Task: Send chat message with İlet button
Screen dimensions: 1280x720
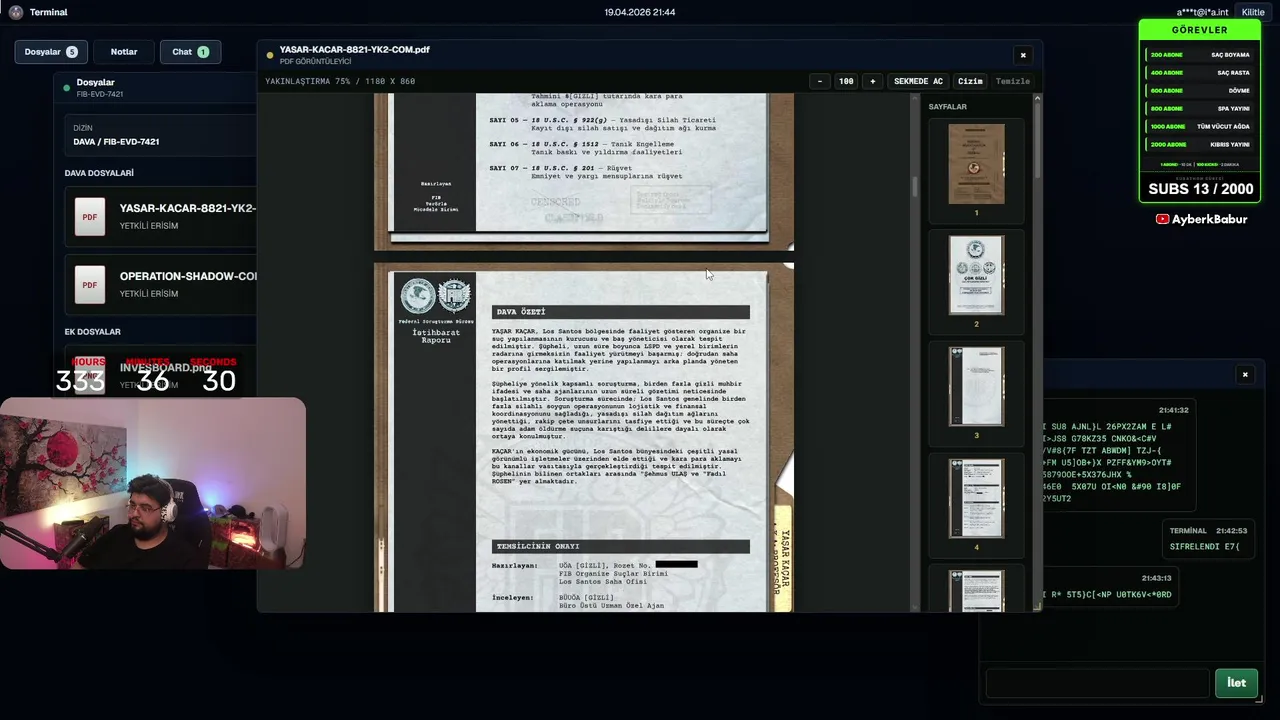Action: pos(1236,683)
